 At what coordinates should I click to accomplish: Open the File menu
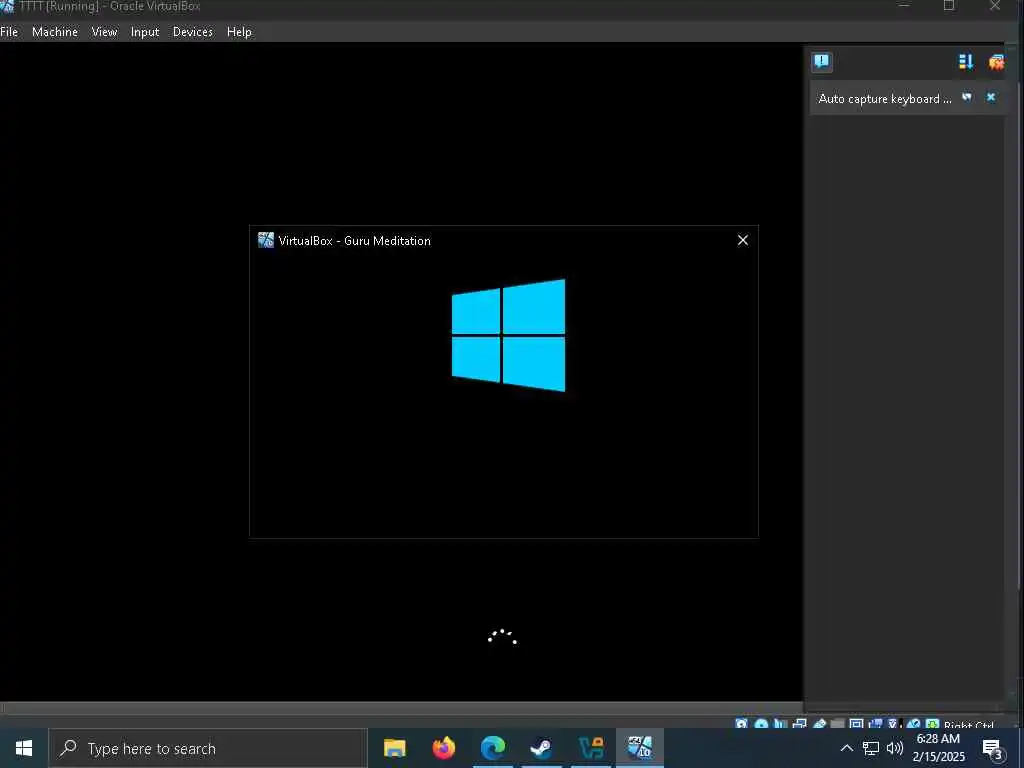9,31
